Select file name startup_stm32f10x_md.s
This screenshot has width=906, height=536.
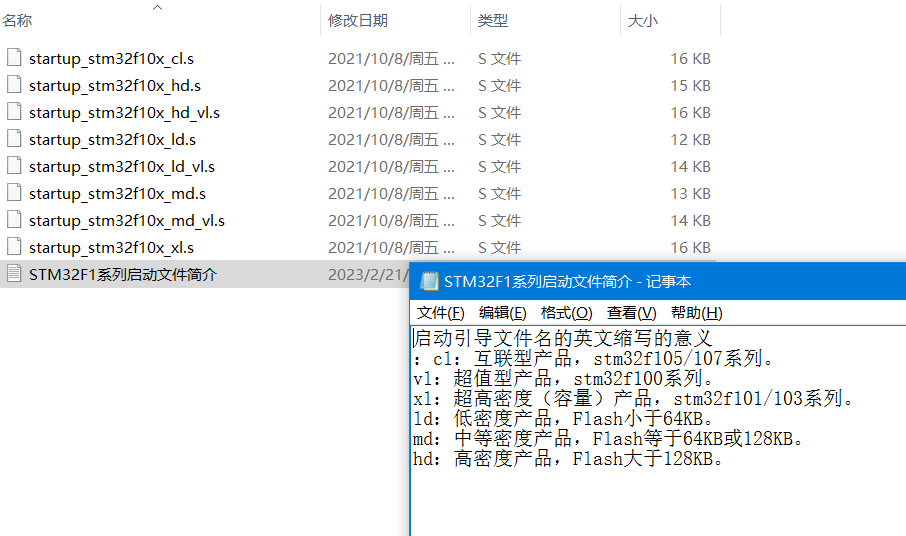coord(117,194)
